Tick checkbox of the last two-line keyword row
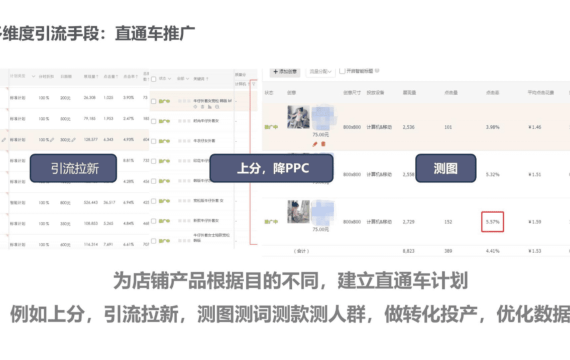This screenshot has width=570, height=360. [154, 241]
